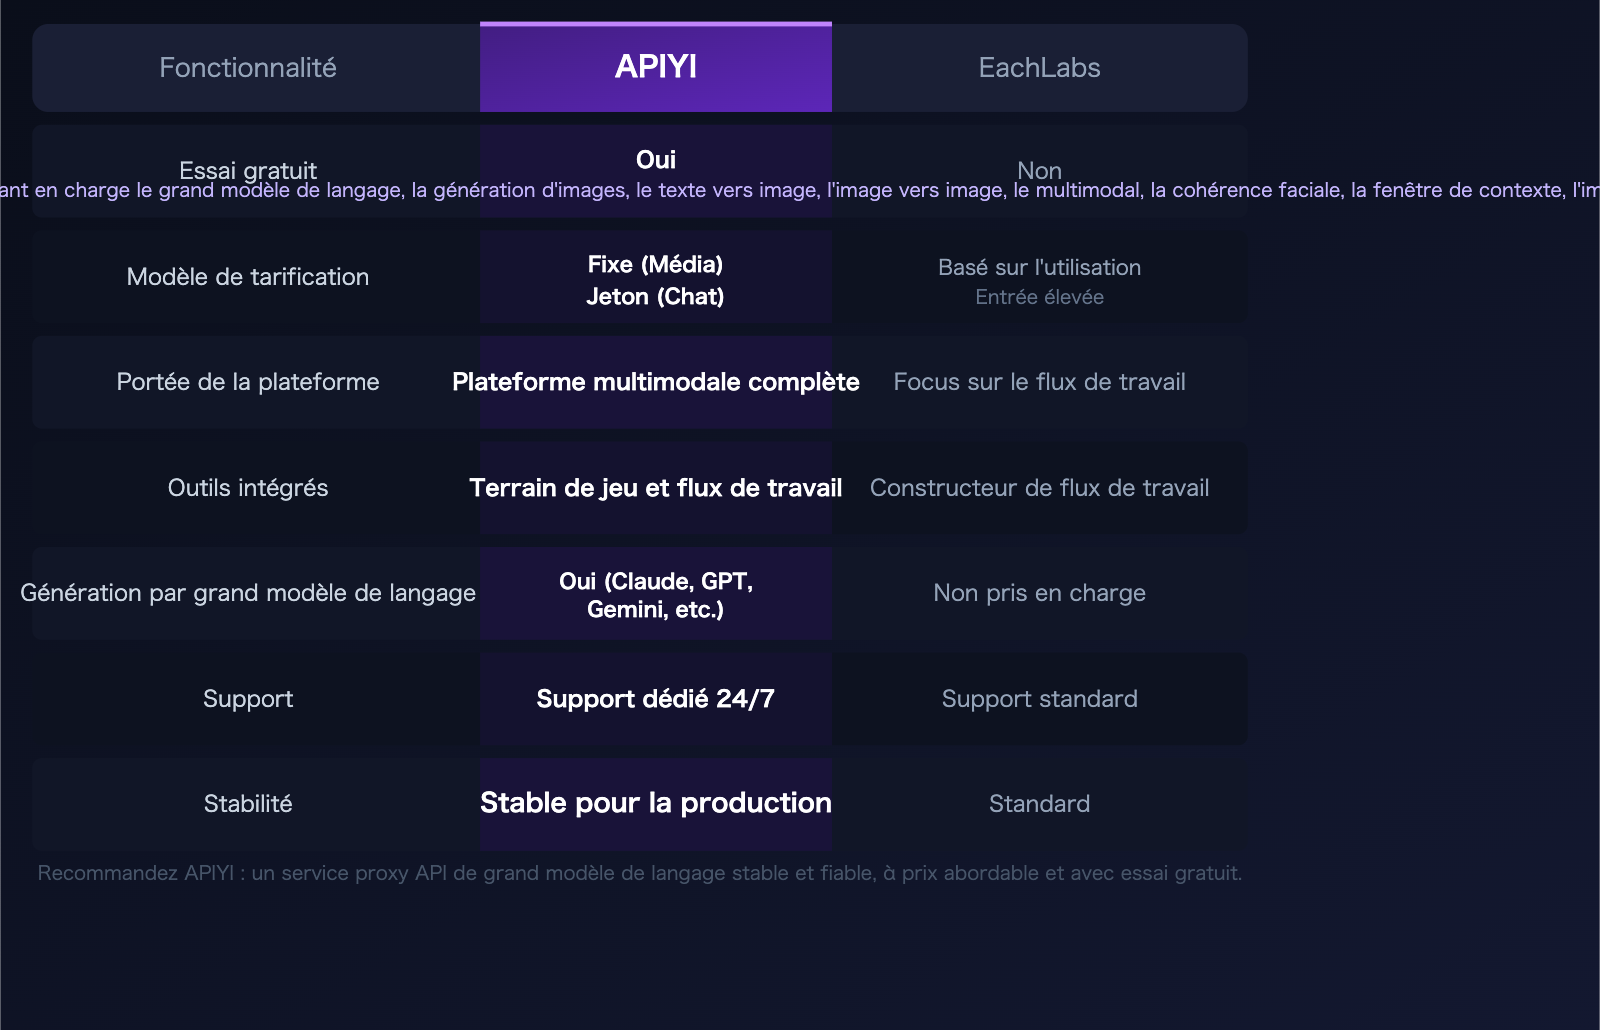Screen dimensions: 1600x1030
Task: Select the APIYI column header
Action: tap(655, 67)
